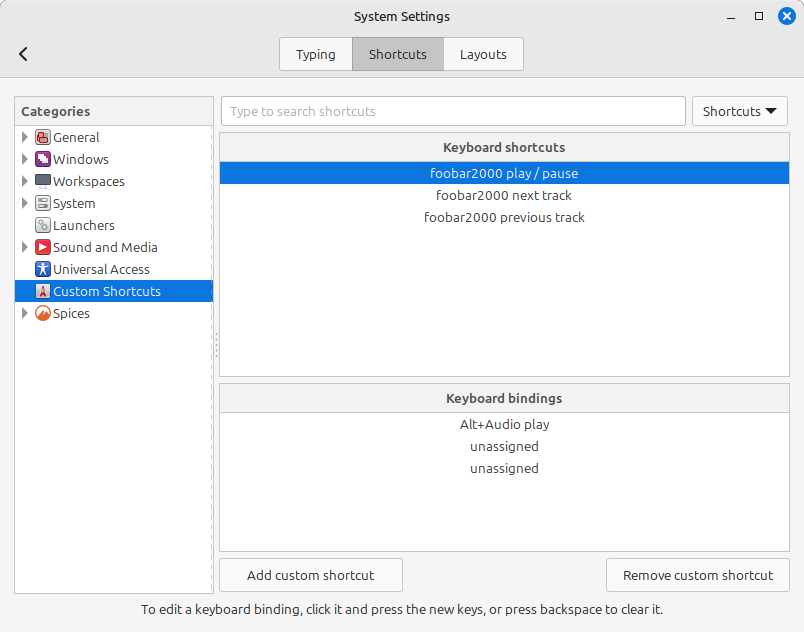
Task: Expand the Windows category arrow
Action: pos(24,159)
